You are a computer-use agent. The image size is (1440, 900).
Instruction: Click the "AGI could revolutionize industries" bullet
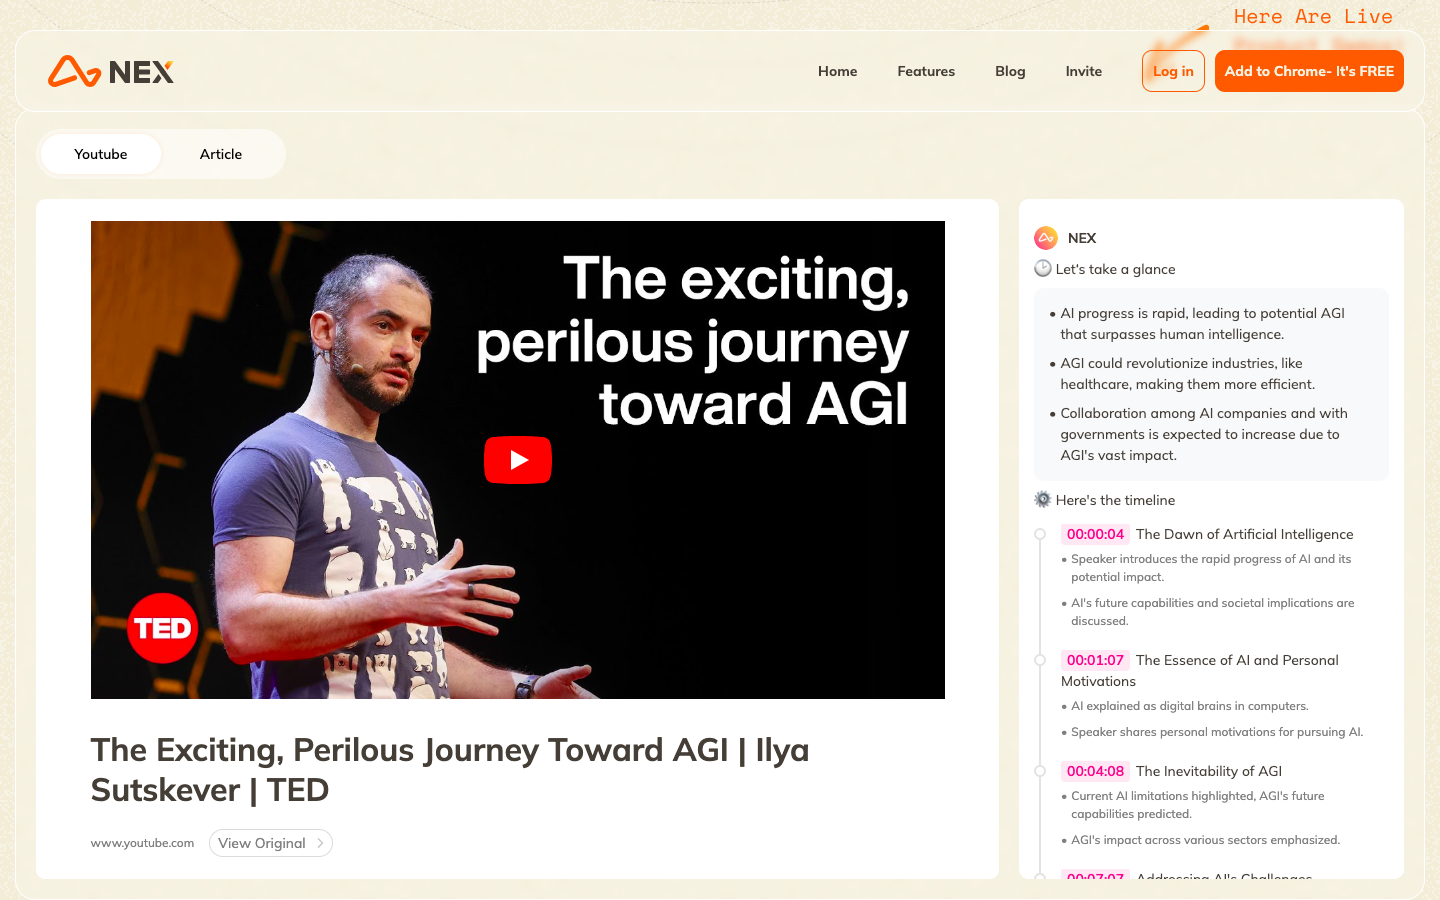coord(1188,374)
